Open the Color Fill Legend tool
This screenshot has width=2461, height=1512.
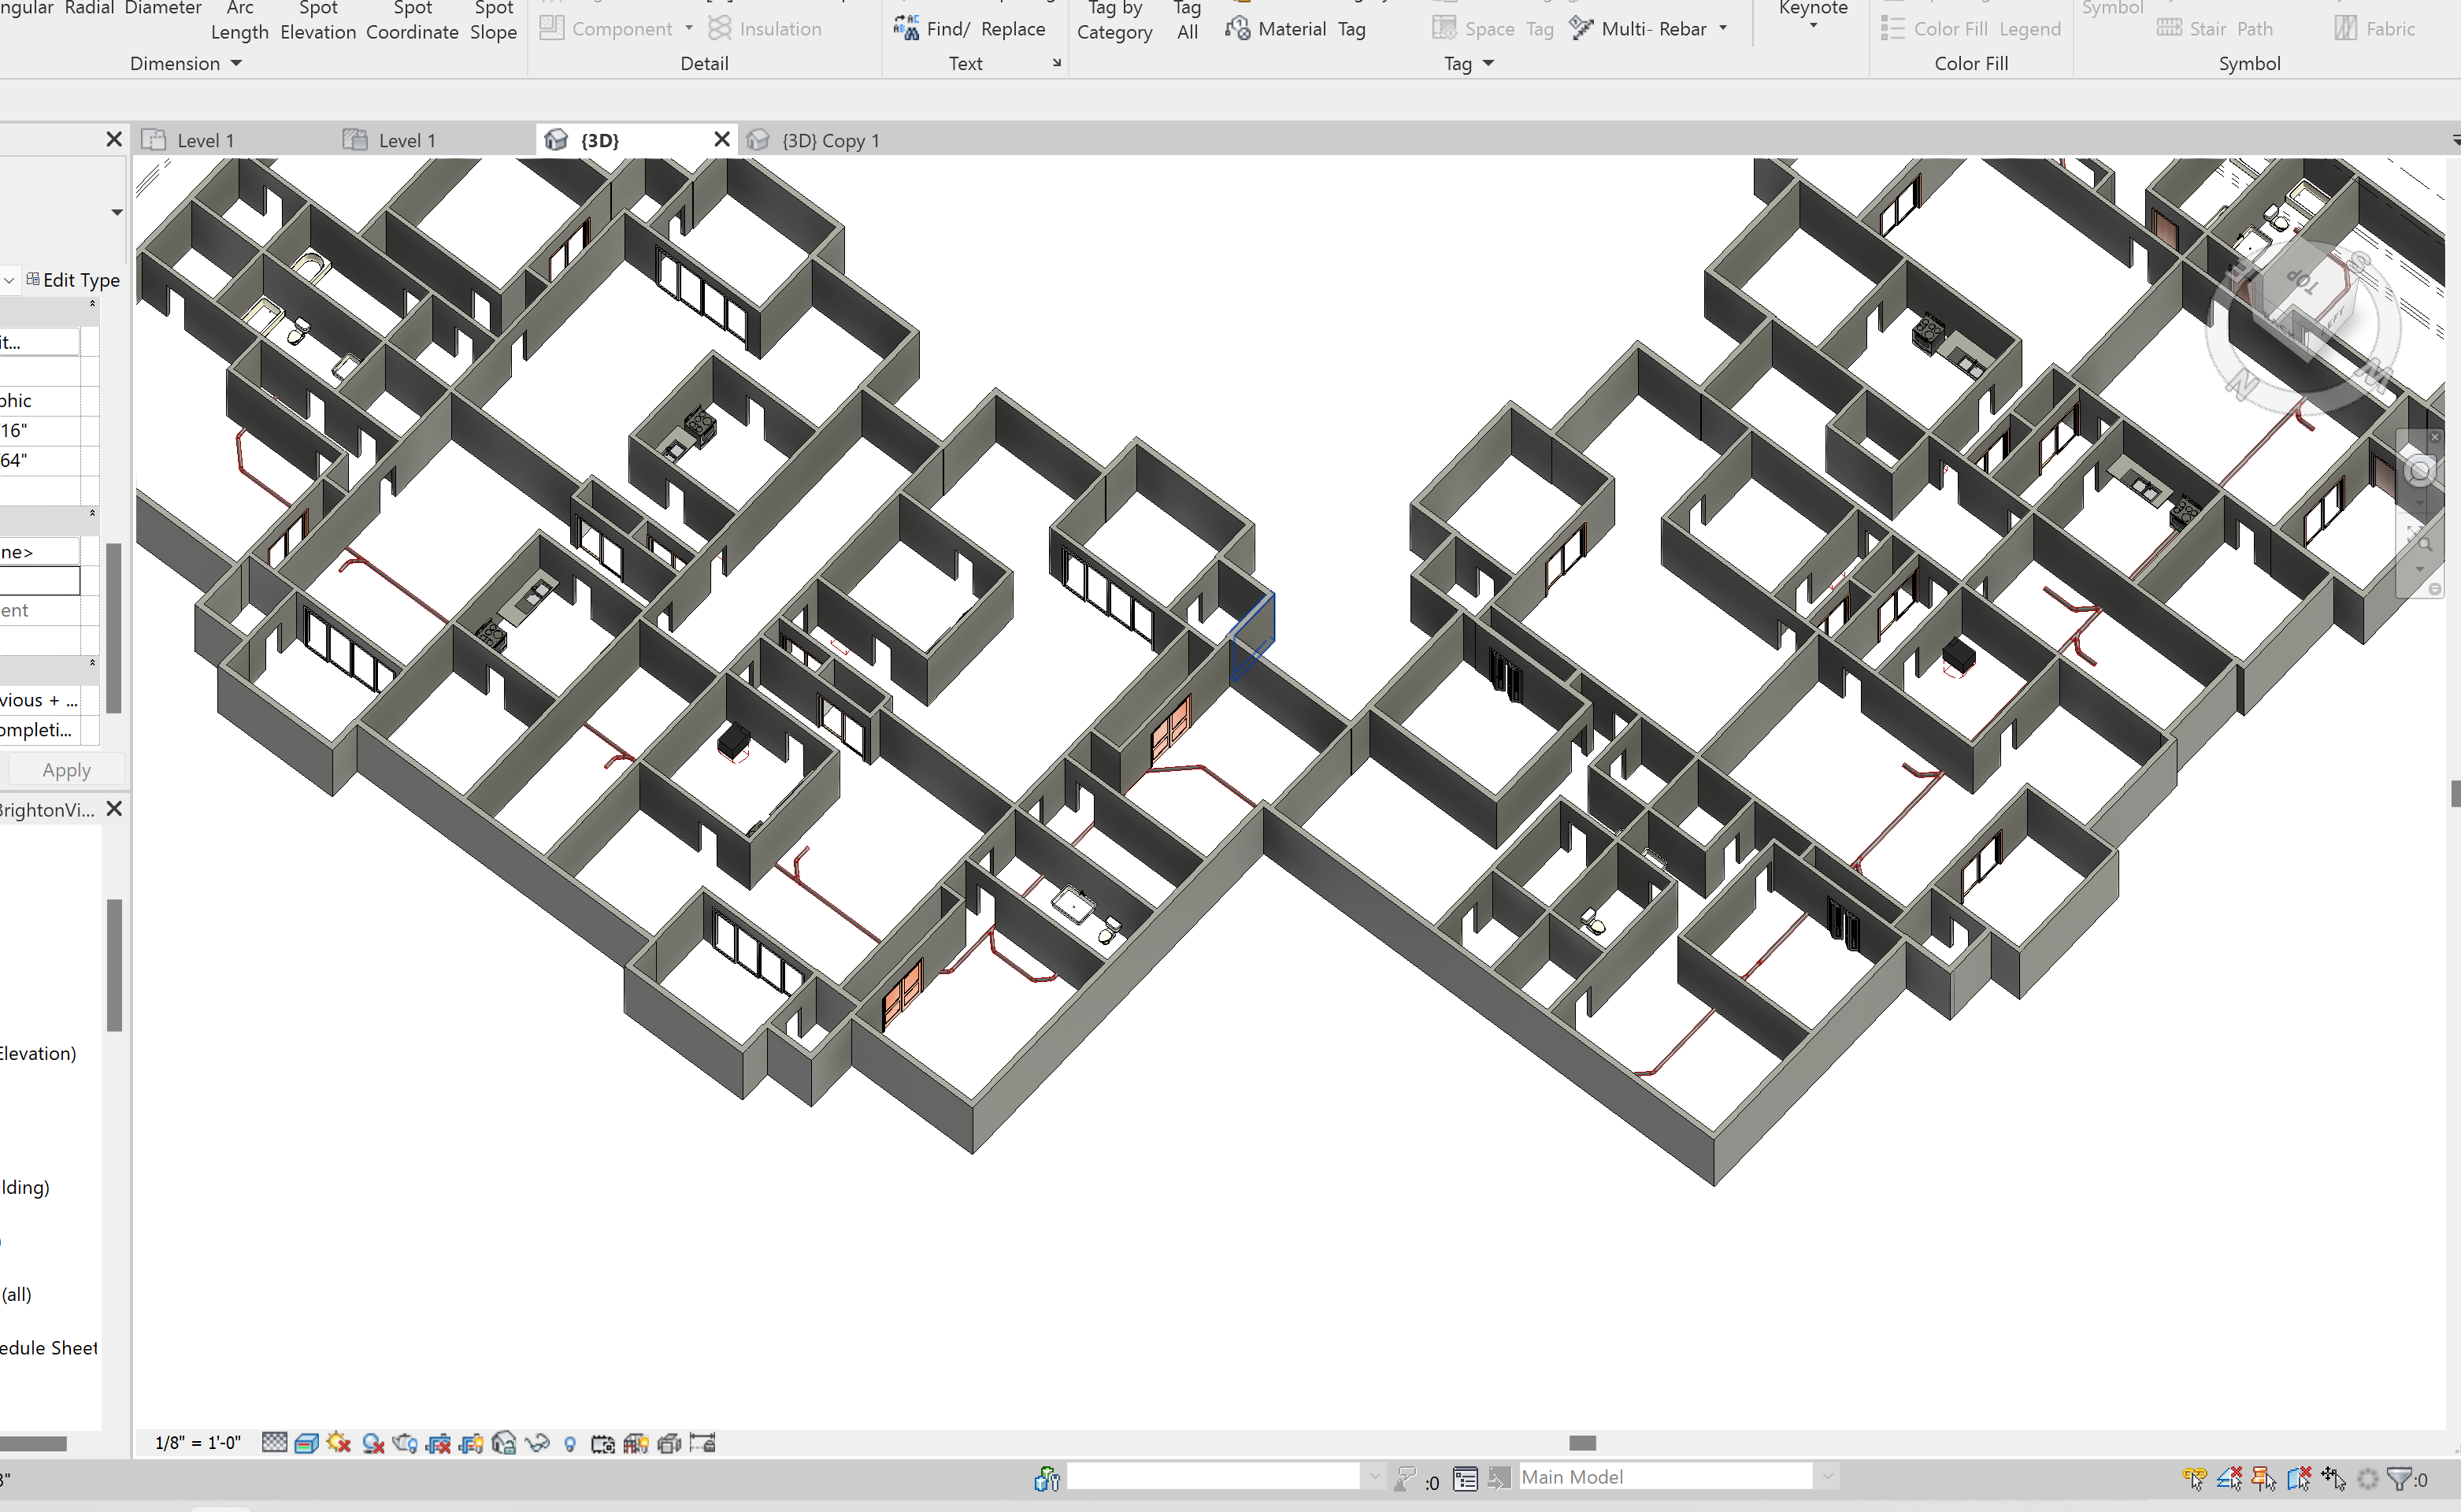point(1969,28)
